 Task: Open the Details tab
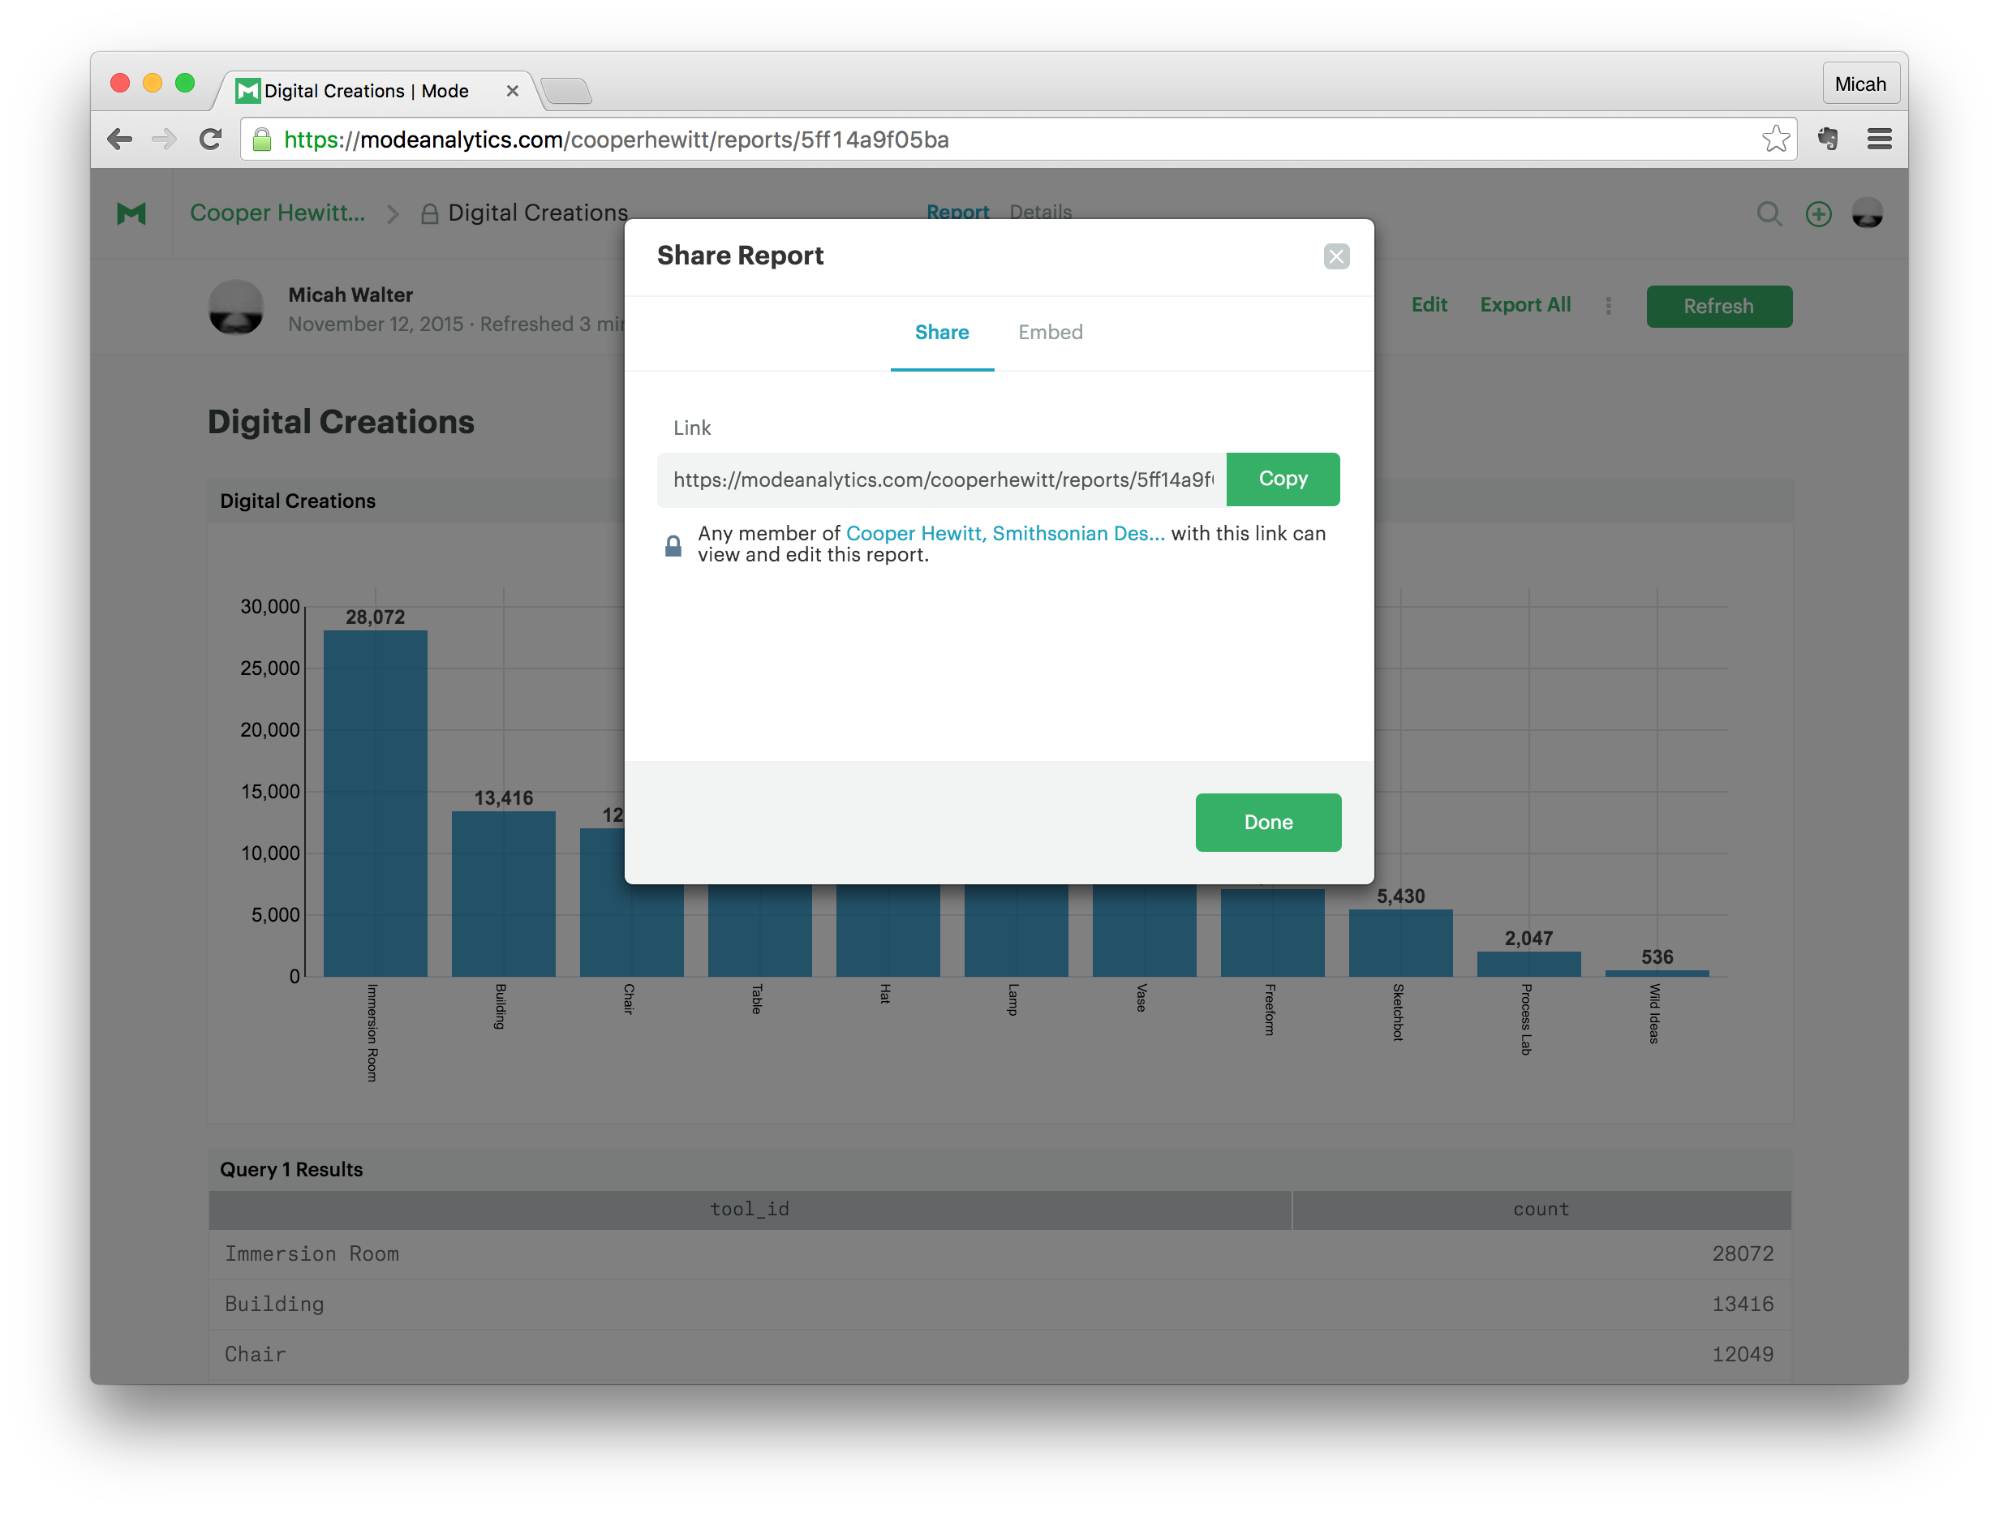[x=1040, y=212]
